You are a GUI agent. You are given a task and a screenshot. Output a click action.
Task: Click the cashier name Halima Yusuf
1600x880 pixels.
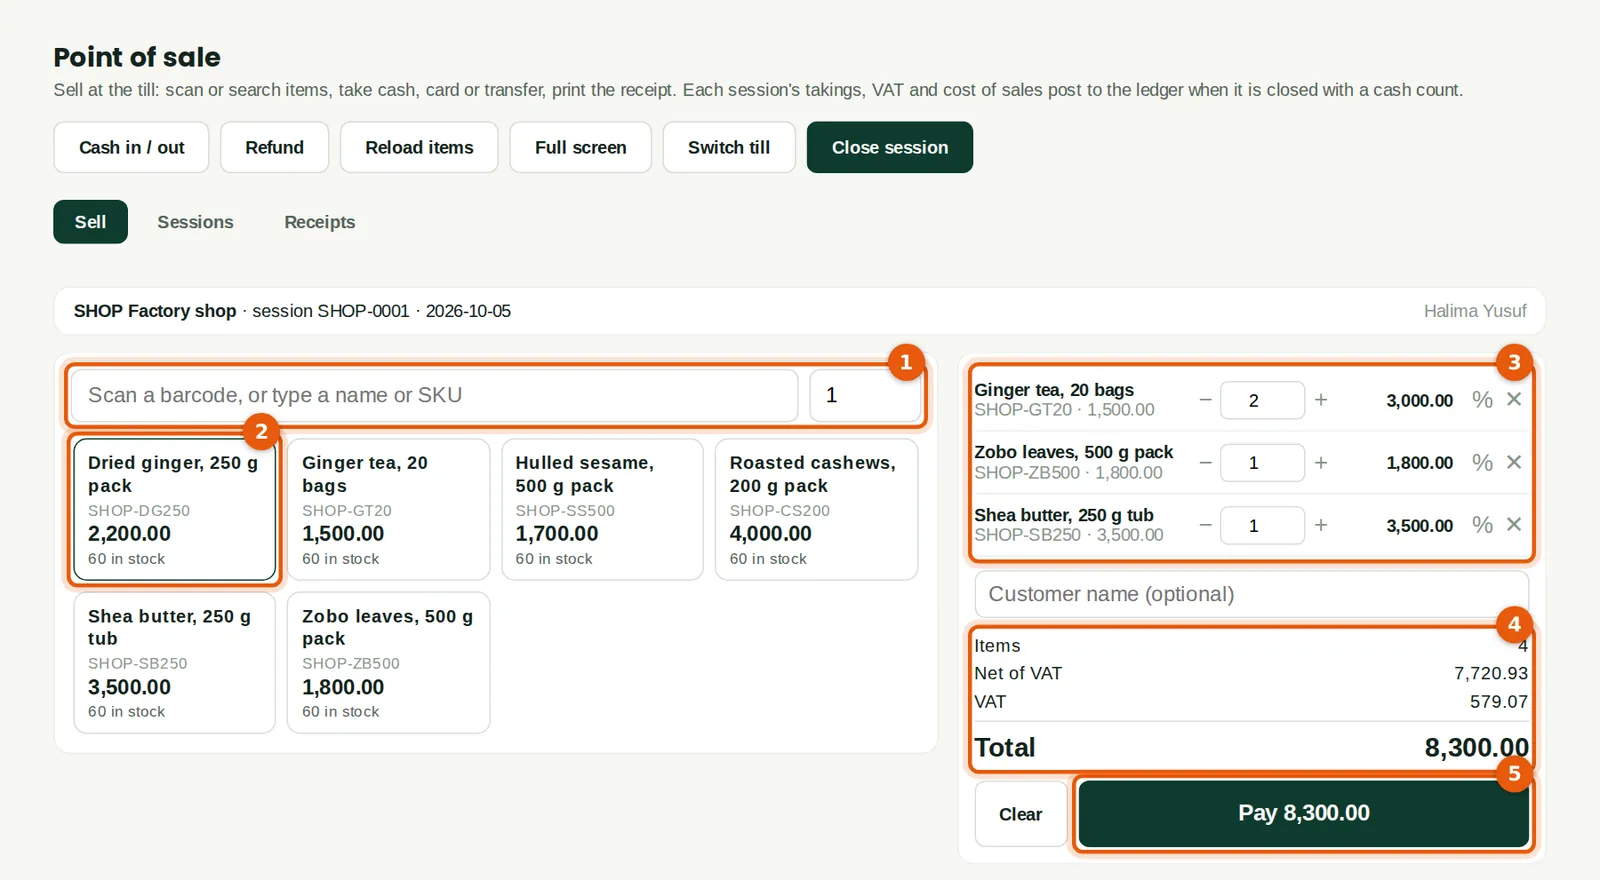click(x=1475, y=311)
